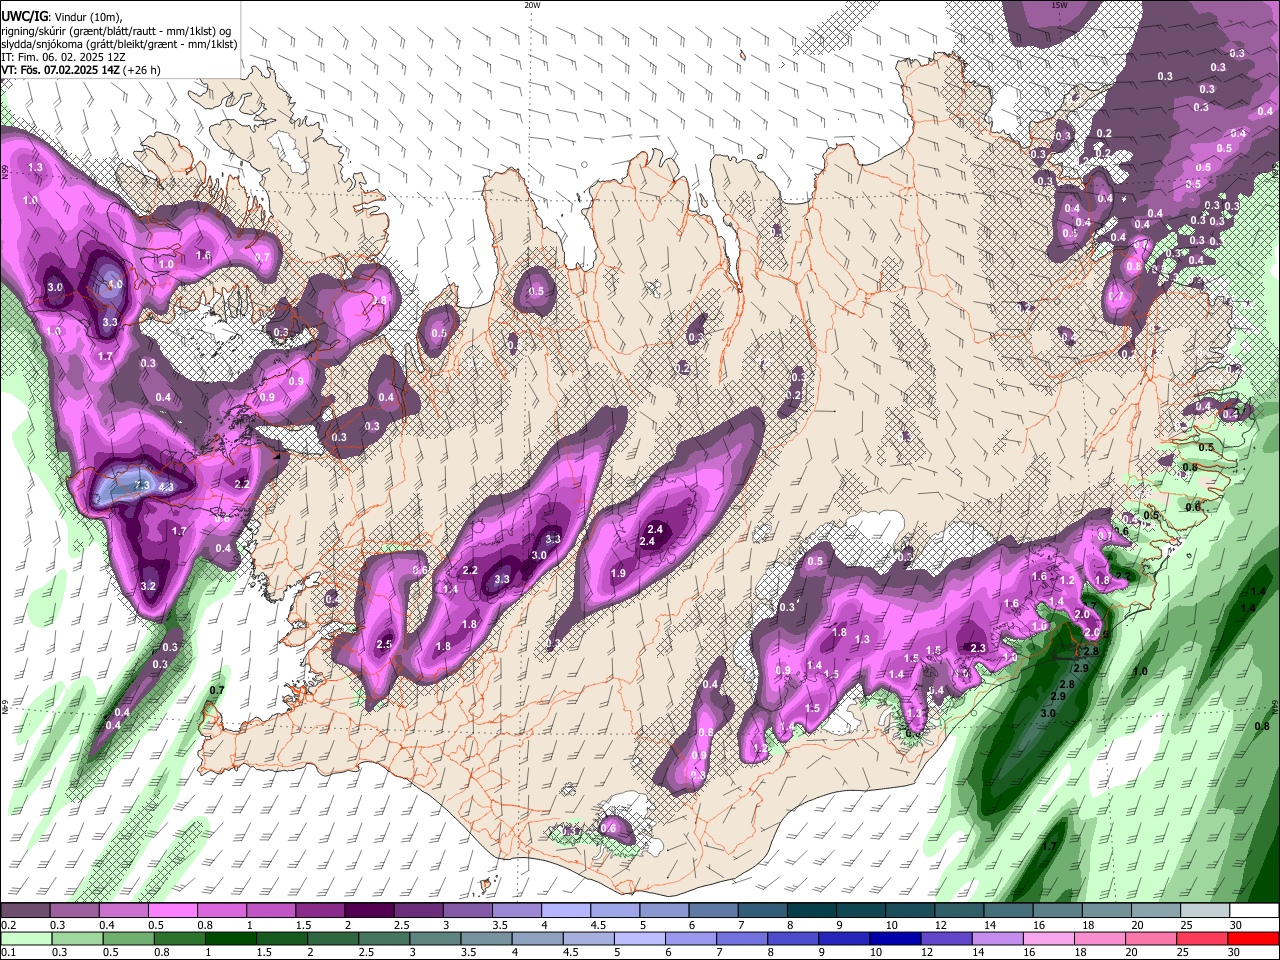The width and height of the screenshot is (1280, 960).
Task: Click the bright magenta legend swatch between 0.5 and 0.8
Action: [172, 910]
